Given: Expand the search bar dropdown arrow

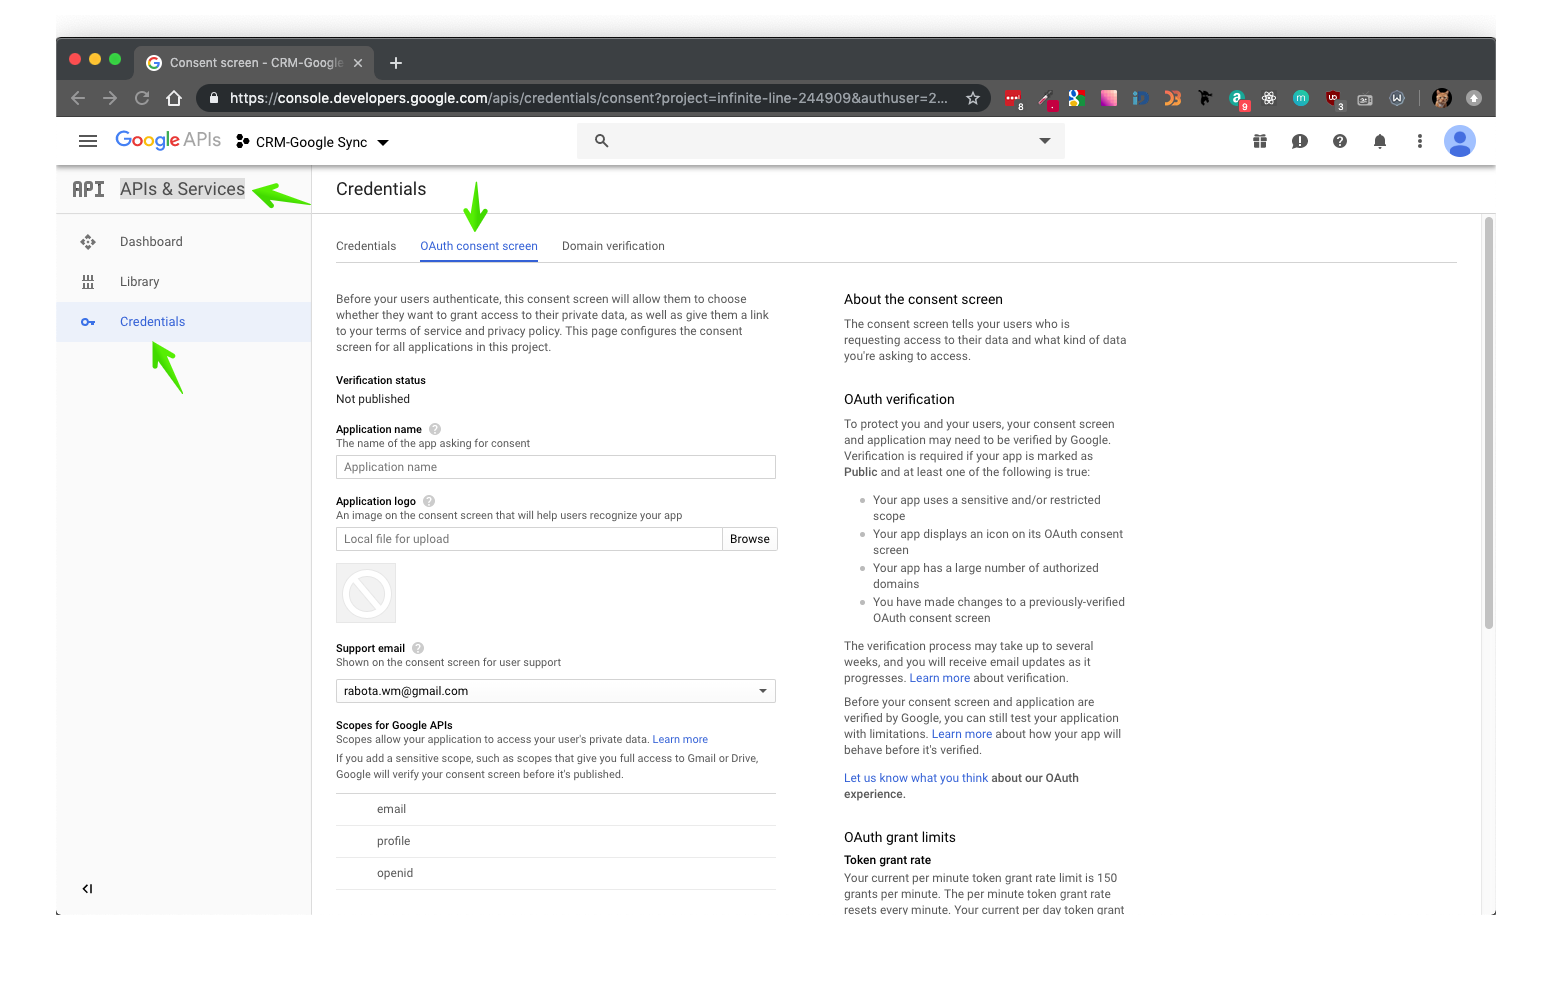Looking at the screenshot, I should 1045,141.
